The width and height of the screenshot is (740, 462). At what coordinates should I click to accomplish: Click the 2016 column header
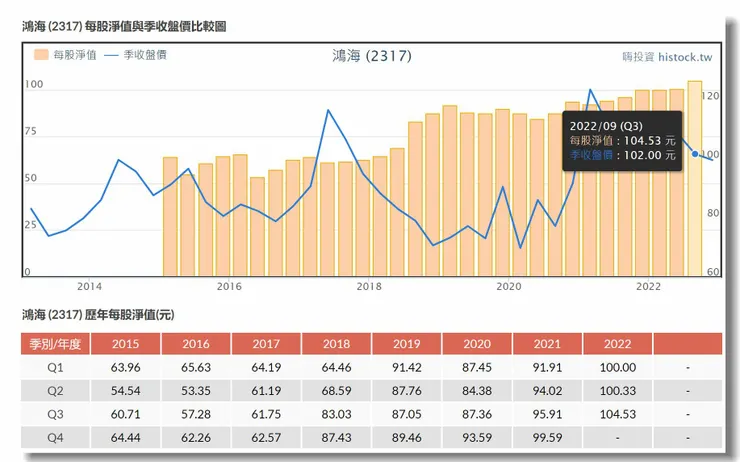click(x=196, y=344)
